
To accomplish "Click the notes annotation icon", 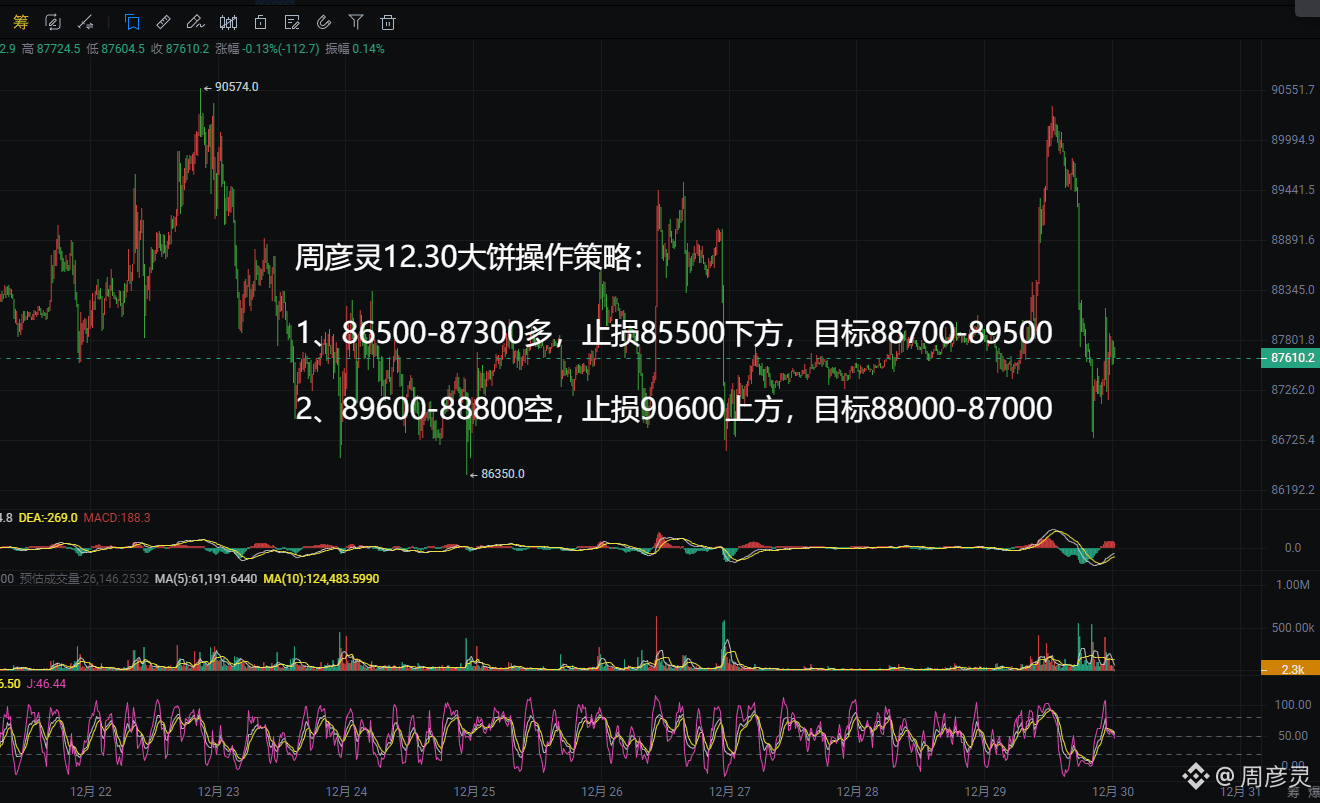I will (291, 22).
